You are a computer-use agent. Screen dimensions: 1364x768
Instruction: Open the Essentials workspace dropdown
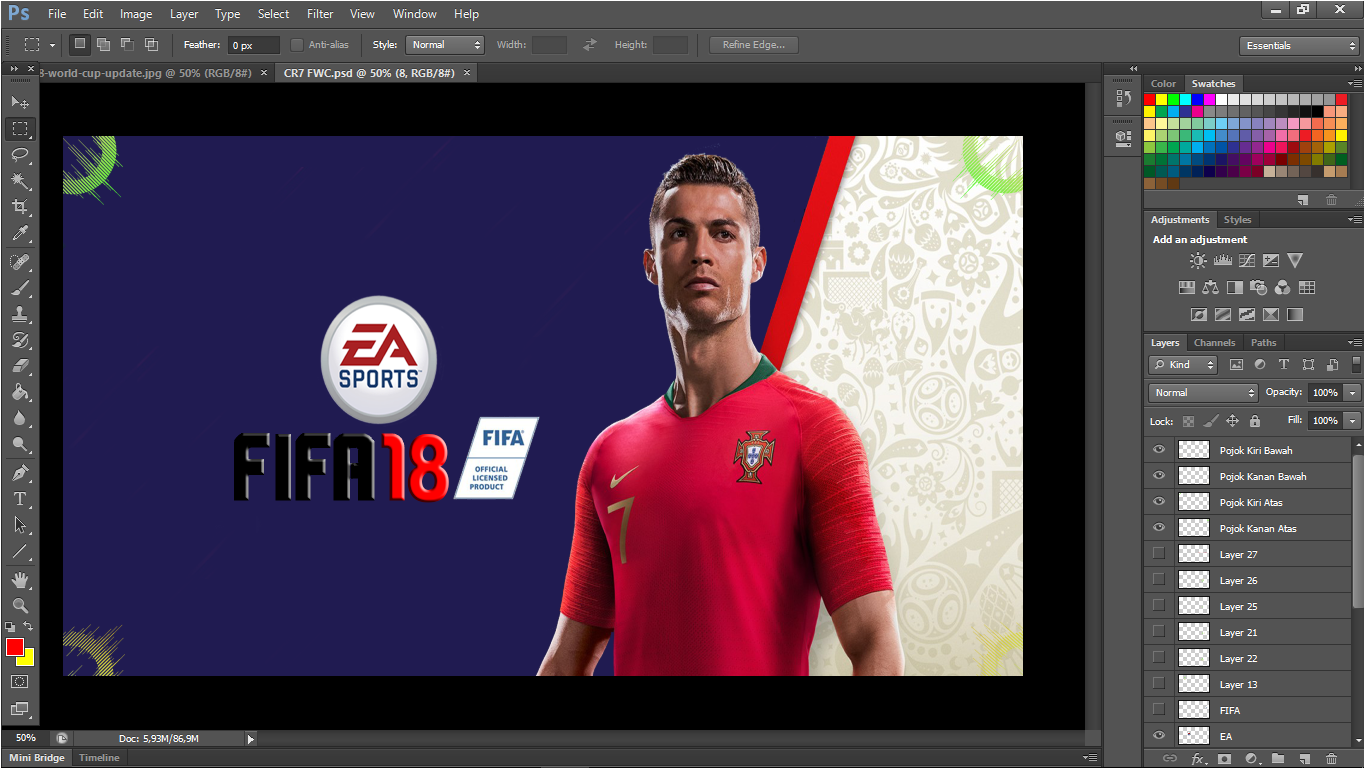1299,46
